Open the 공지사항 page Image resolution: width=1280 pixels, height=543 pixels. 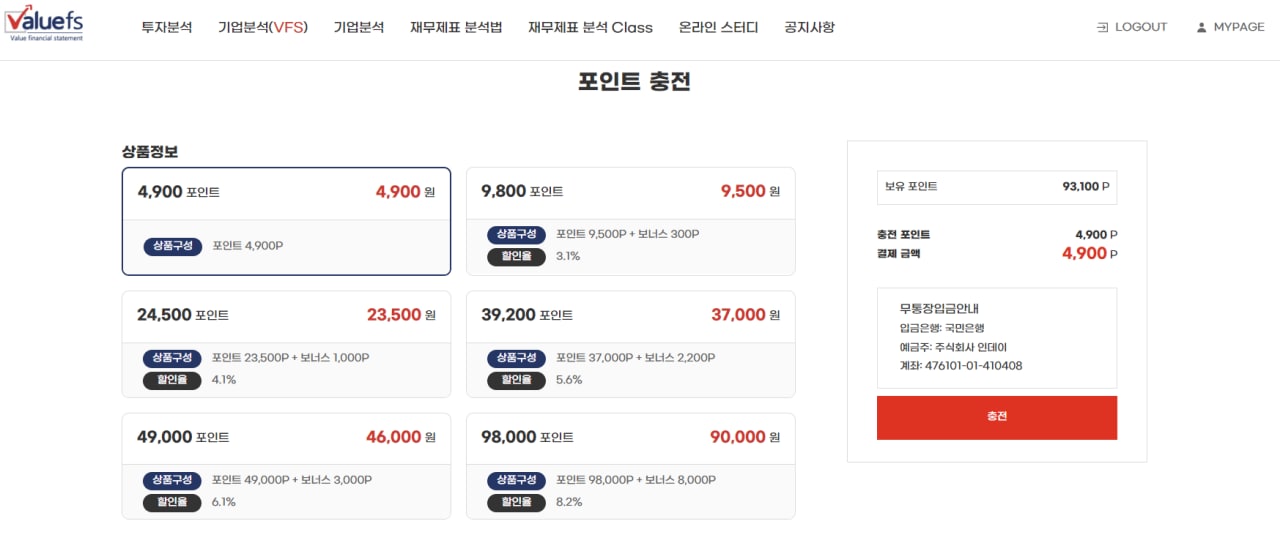pyautogui.click(x=810, y=28)
